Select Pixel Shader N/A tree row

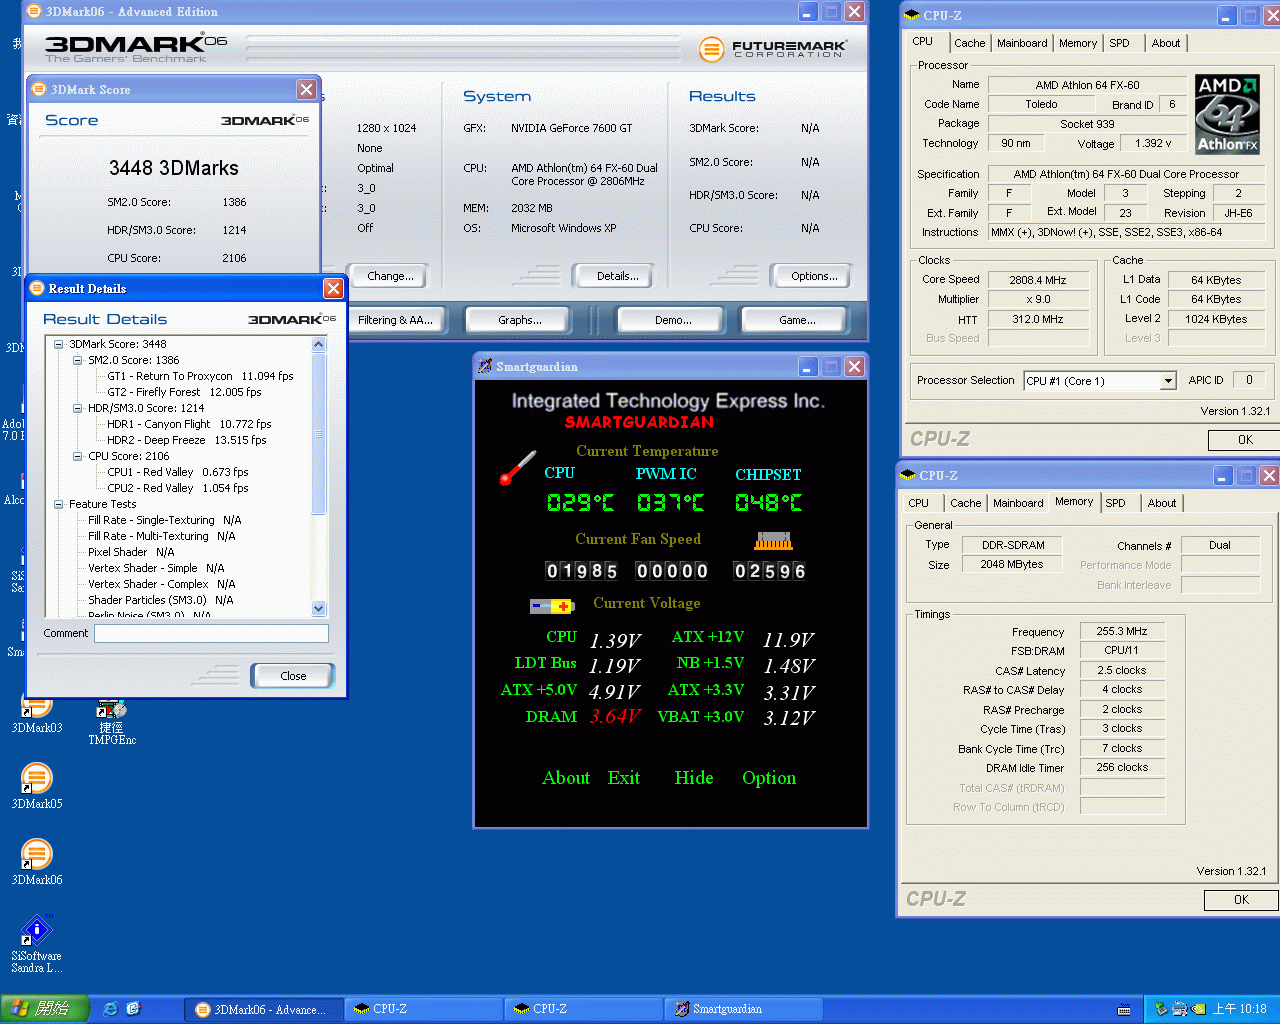(131, 552)
